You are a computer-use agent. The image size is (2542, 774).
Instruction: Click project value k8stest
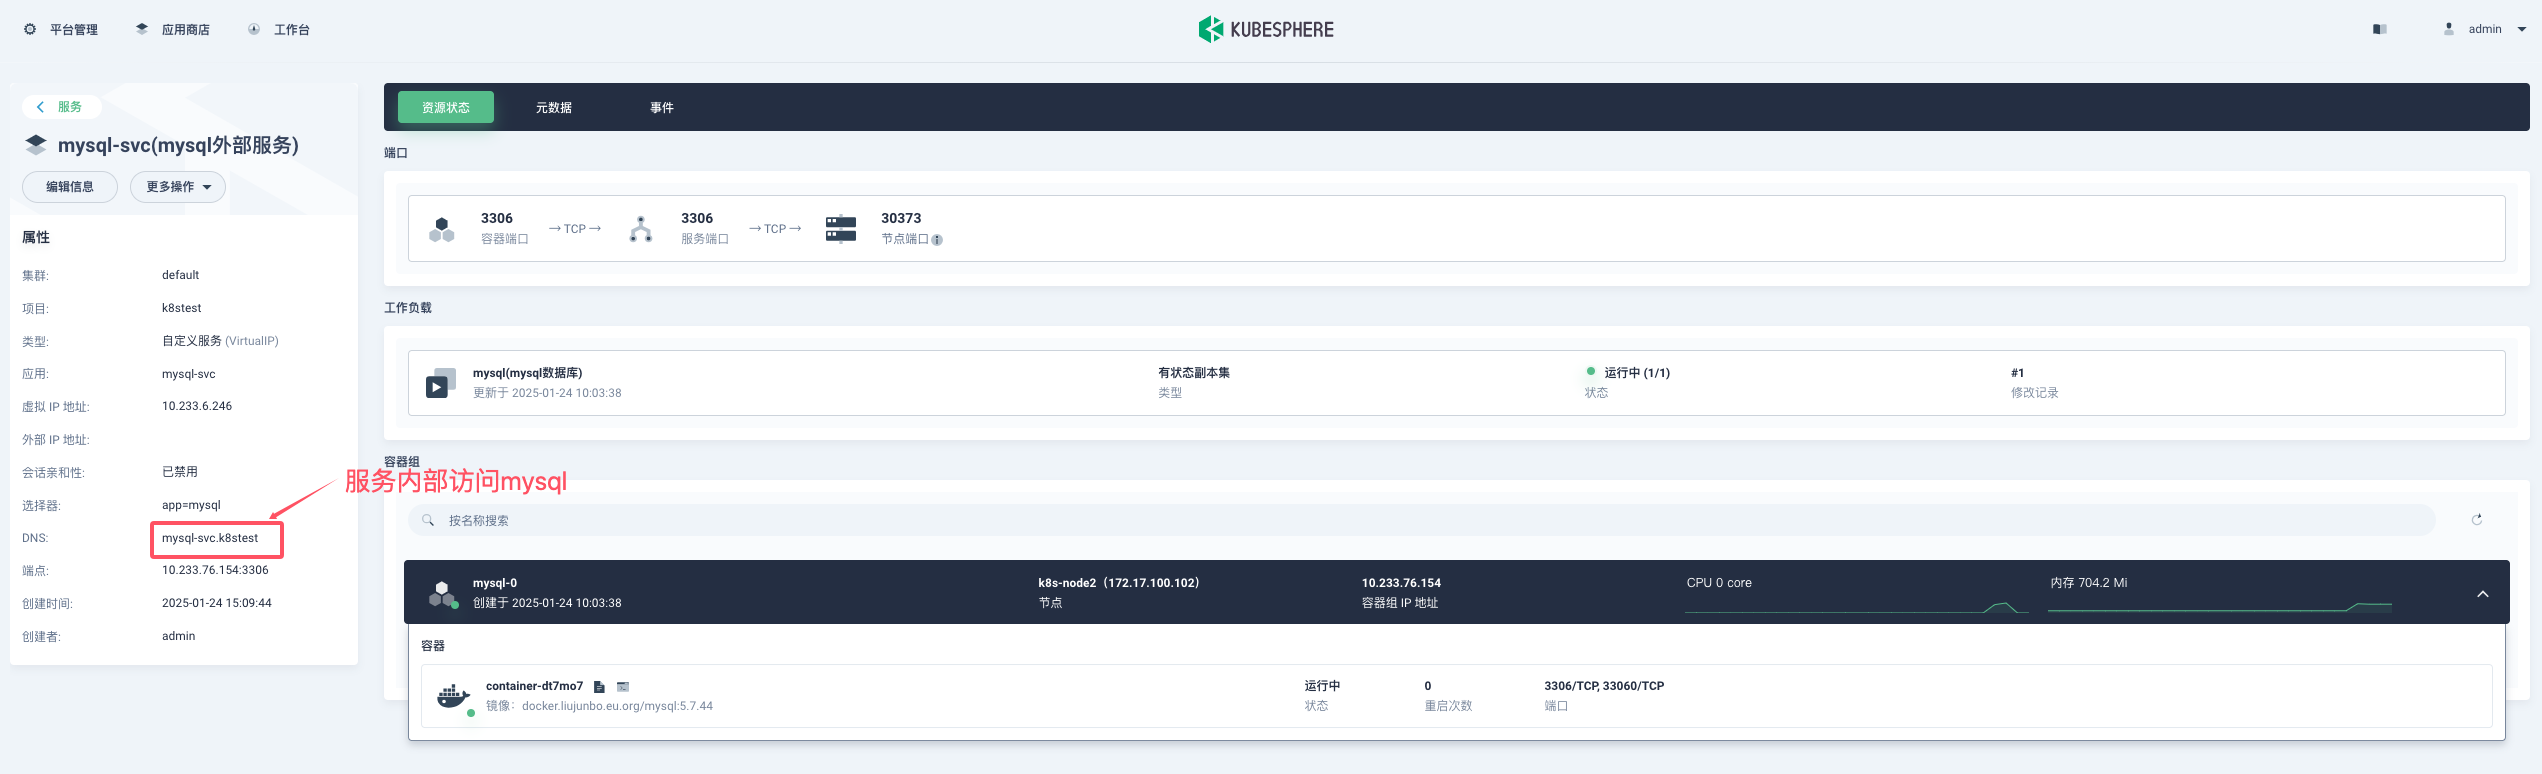pyautogui.click(x=182, y=308)
